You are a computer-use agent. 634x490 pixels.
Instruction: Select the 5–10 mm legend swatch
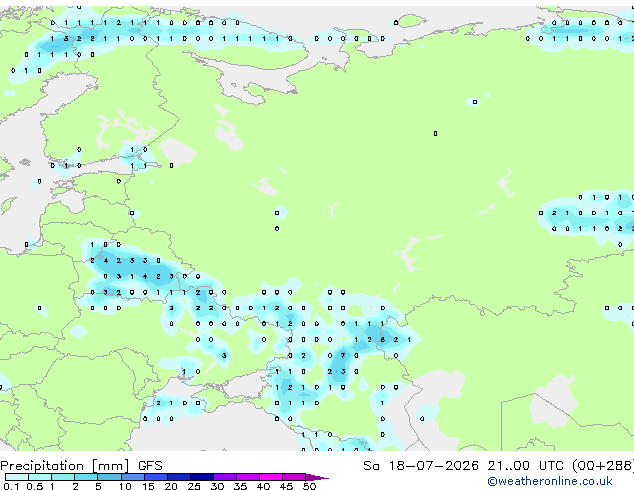pos(109,477)
